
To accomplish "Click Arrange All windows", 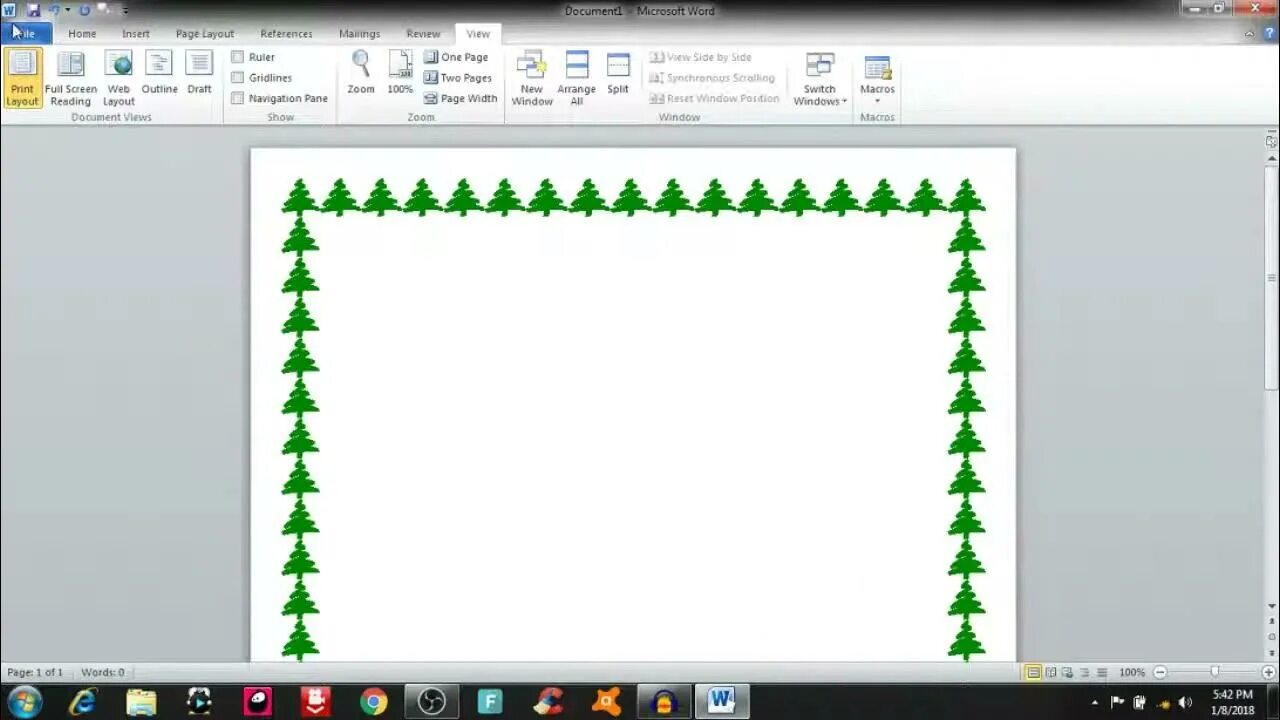I will [x=577, y=78].
